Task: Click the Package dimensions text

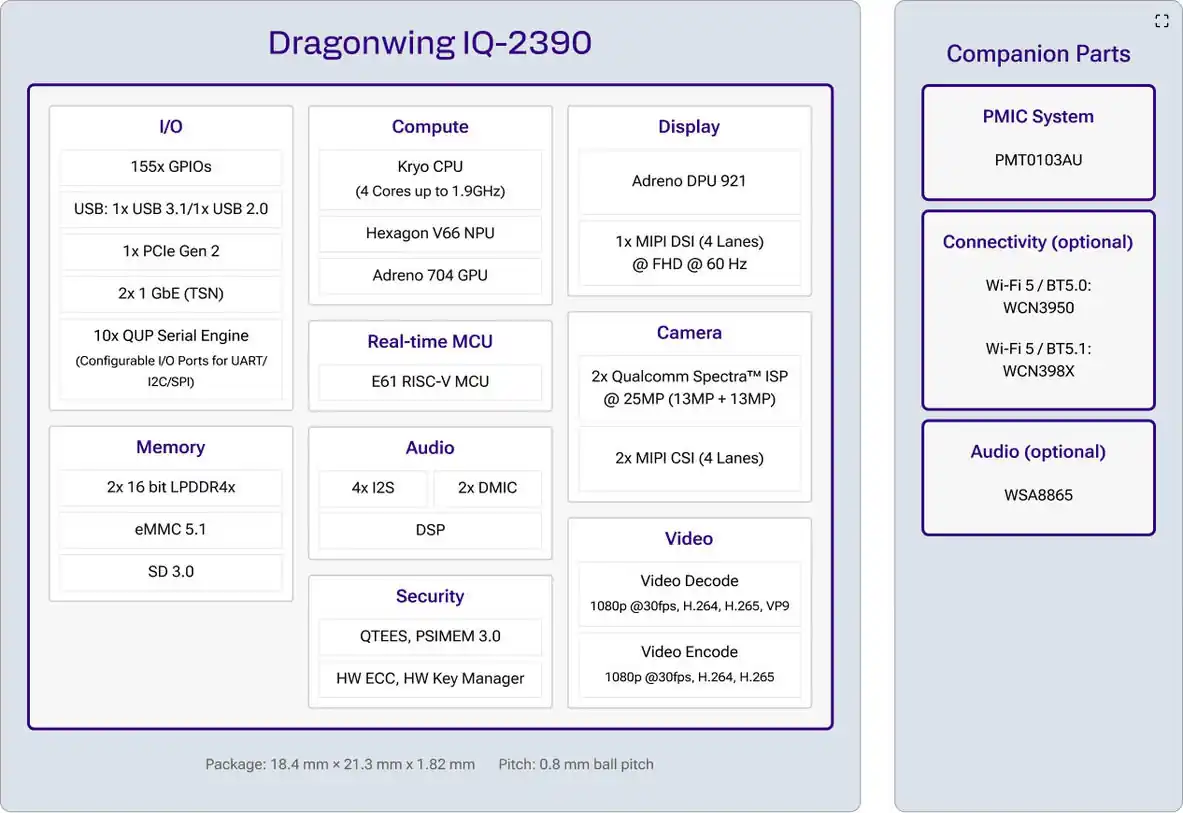Action: (x=340, y=765)
